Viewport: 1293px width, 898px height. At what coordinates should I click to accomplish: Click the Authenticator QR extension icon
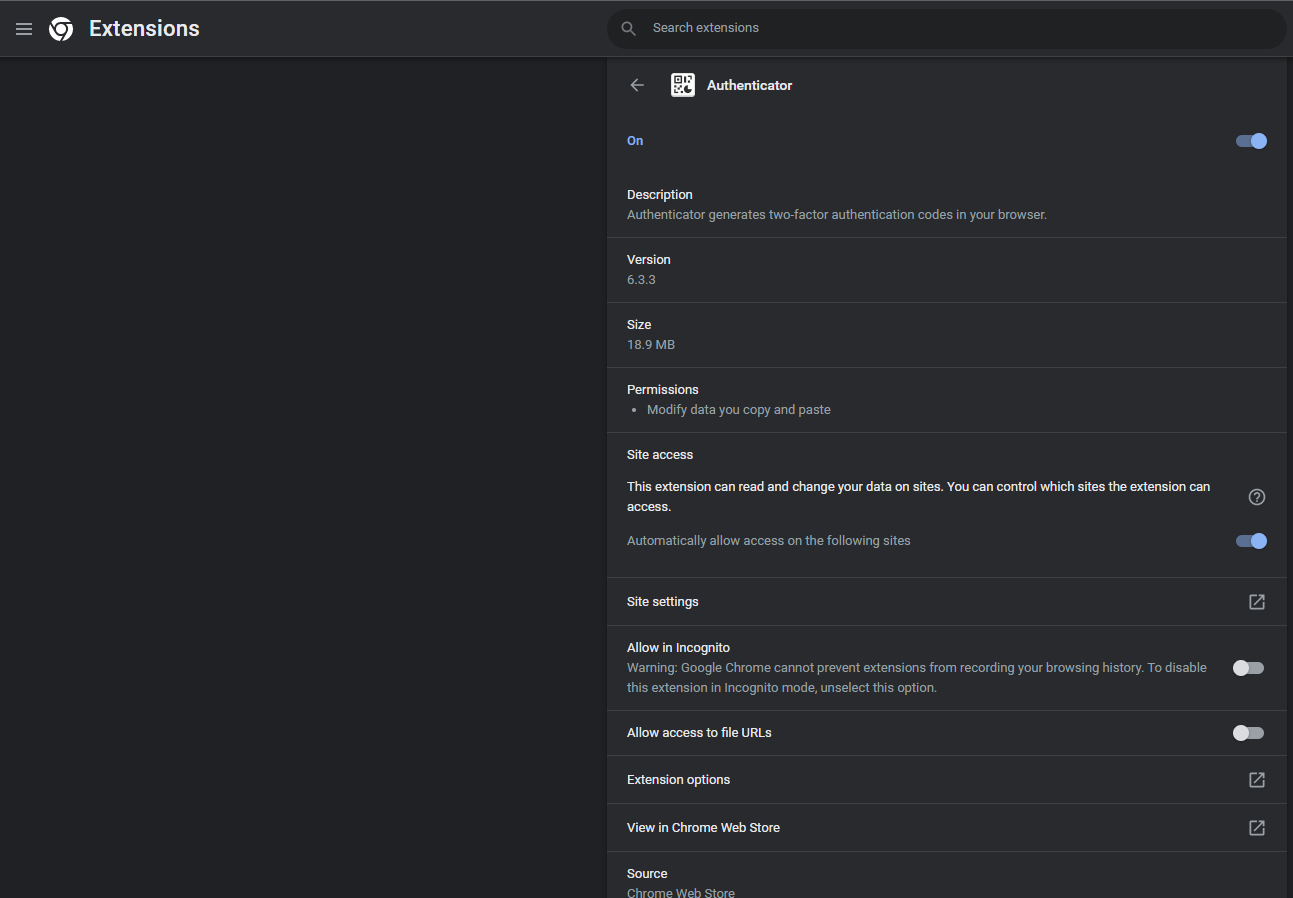pos(683,85)
